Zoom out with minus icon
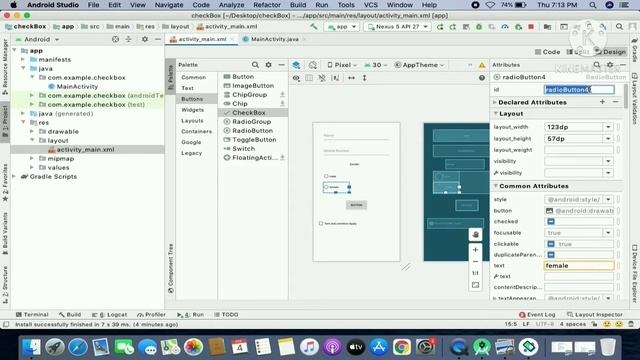Image resolution: width=640 pixels, height=360 pixels. 476,261
